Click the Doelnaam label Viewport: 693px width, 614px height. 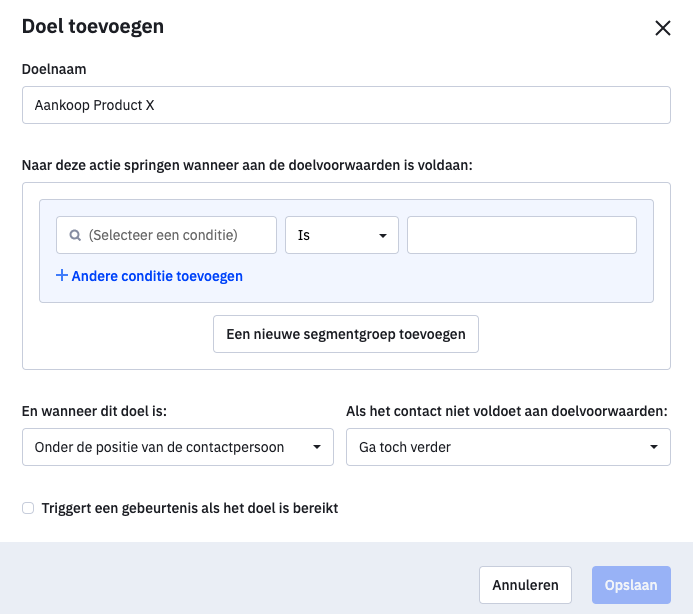click(x=54, y=69)
